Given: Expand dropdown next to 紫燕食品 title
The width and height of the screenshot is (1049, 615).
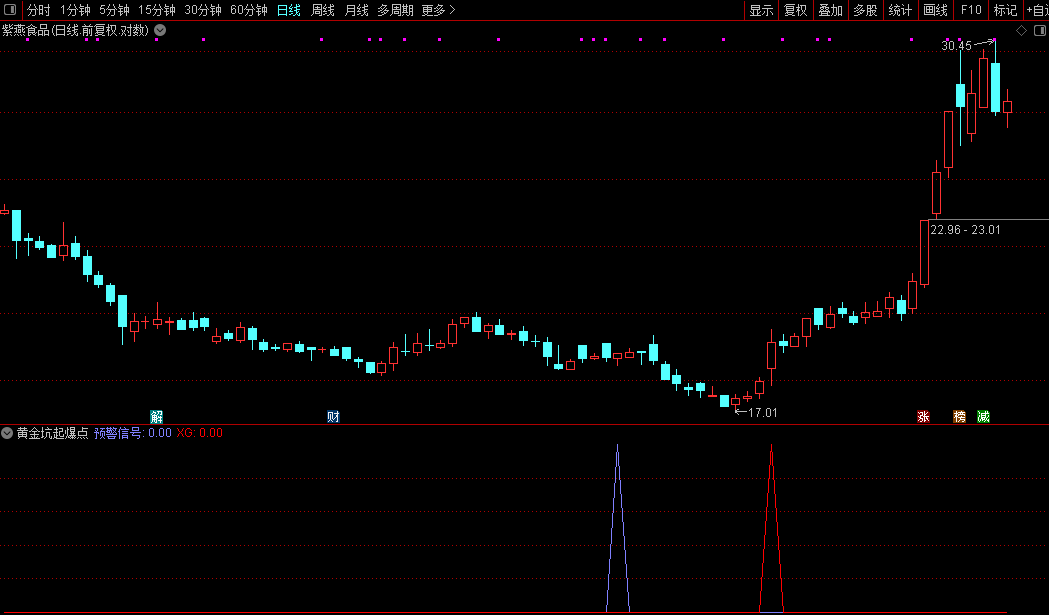Looking at the screenshot, I should 160,30.
